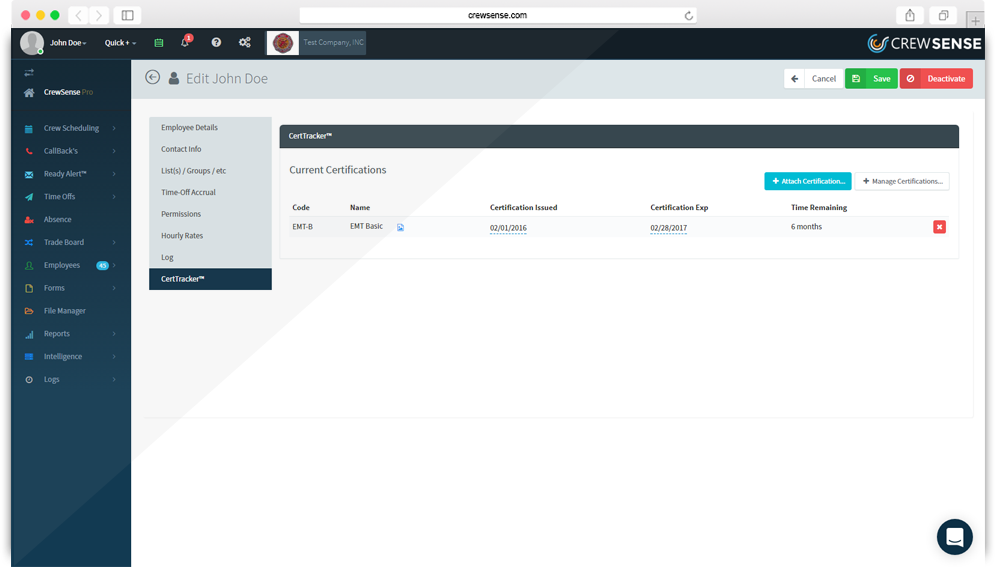
Task: Open Reports sidebar item
Action: (x=56, y=334)
